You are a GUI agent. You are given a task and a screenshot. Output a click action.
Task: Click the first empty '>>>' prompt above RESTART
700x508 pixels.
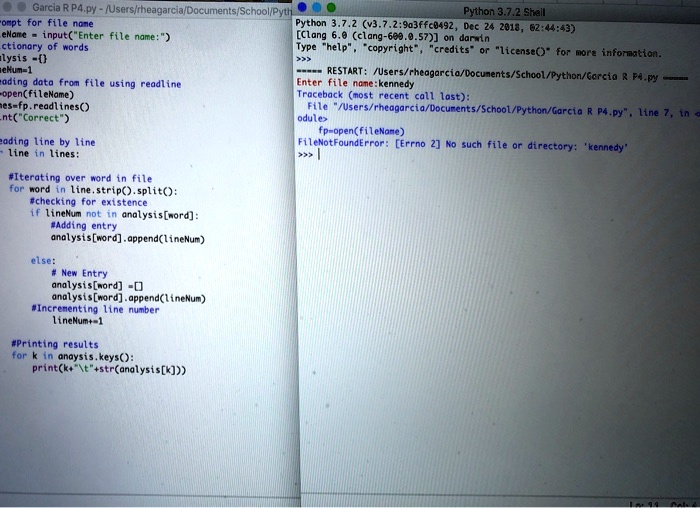click(x=303, y=58)
